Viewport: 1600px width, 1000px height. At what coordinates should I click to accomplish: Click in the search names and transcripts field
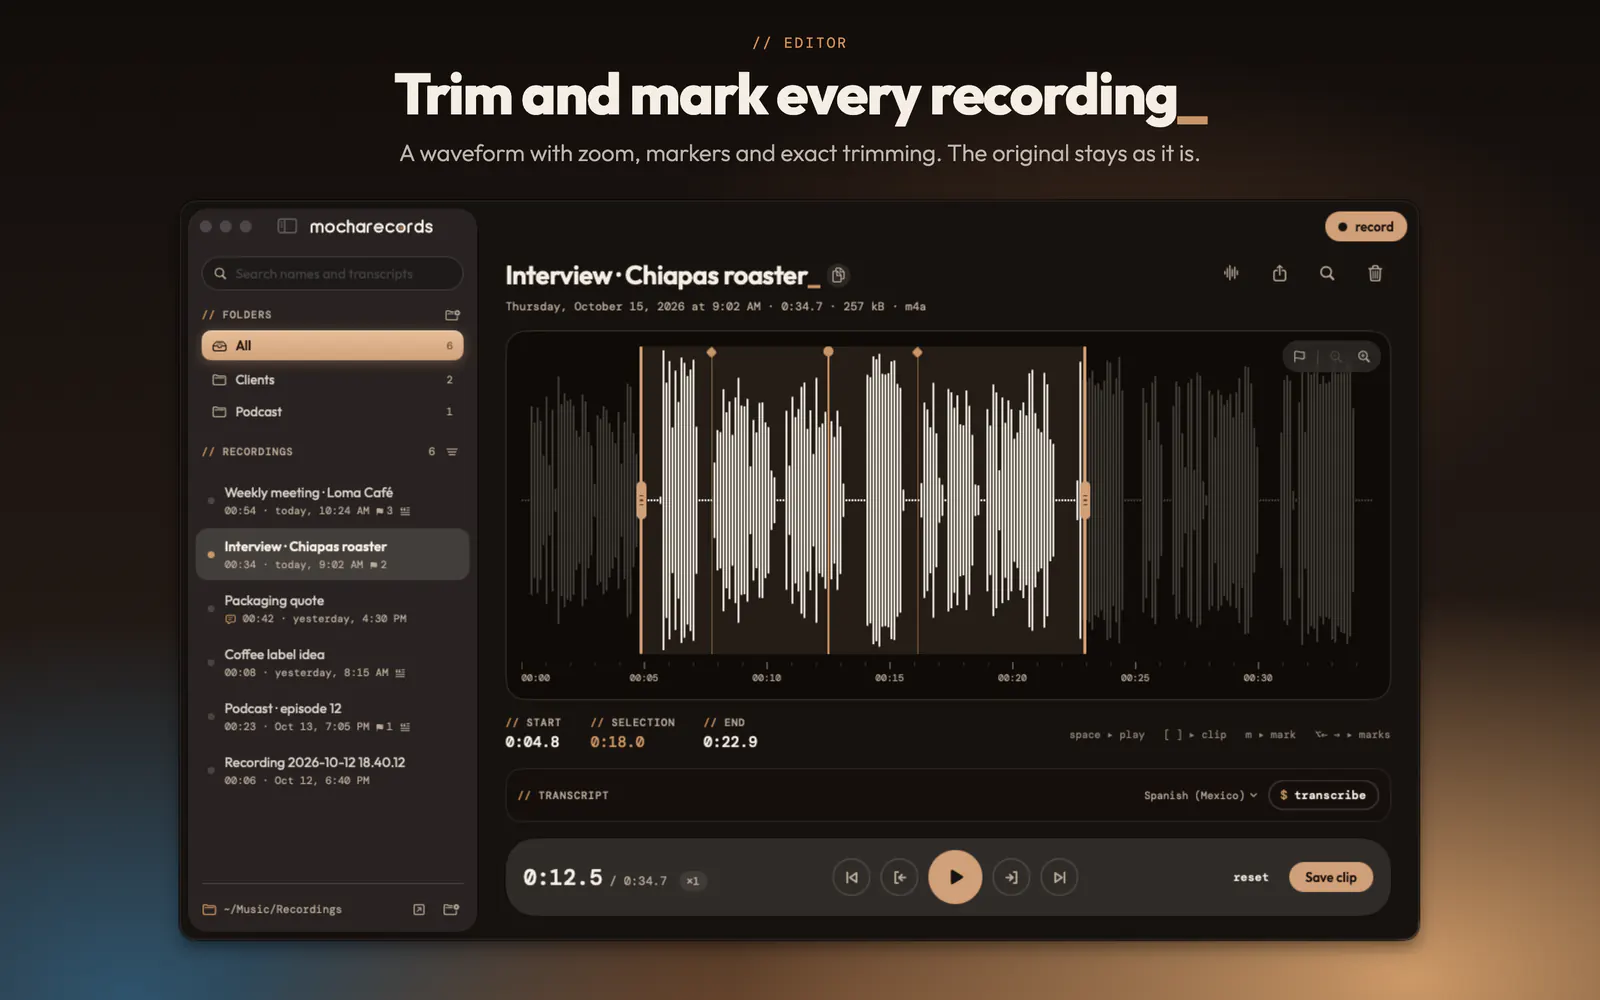pyautogui.click(x=332, y=274)
